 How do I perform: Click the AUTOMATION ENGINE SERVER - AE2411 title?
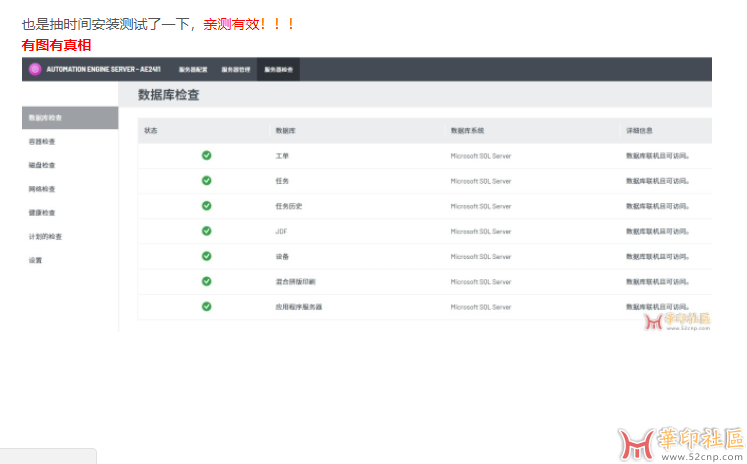pyautogui.click(x=103, y=70)
